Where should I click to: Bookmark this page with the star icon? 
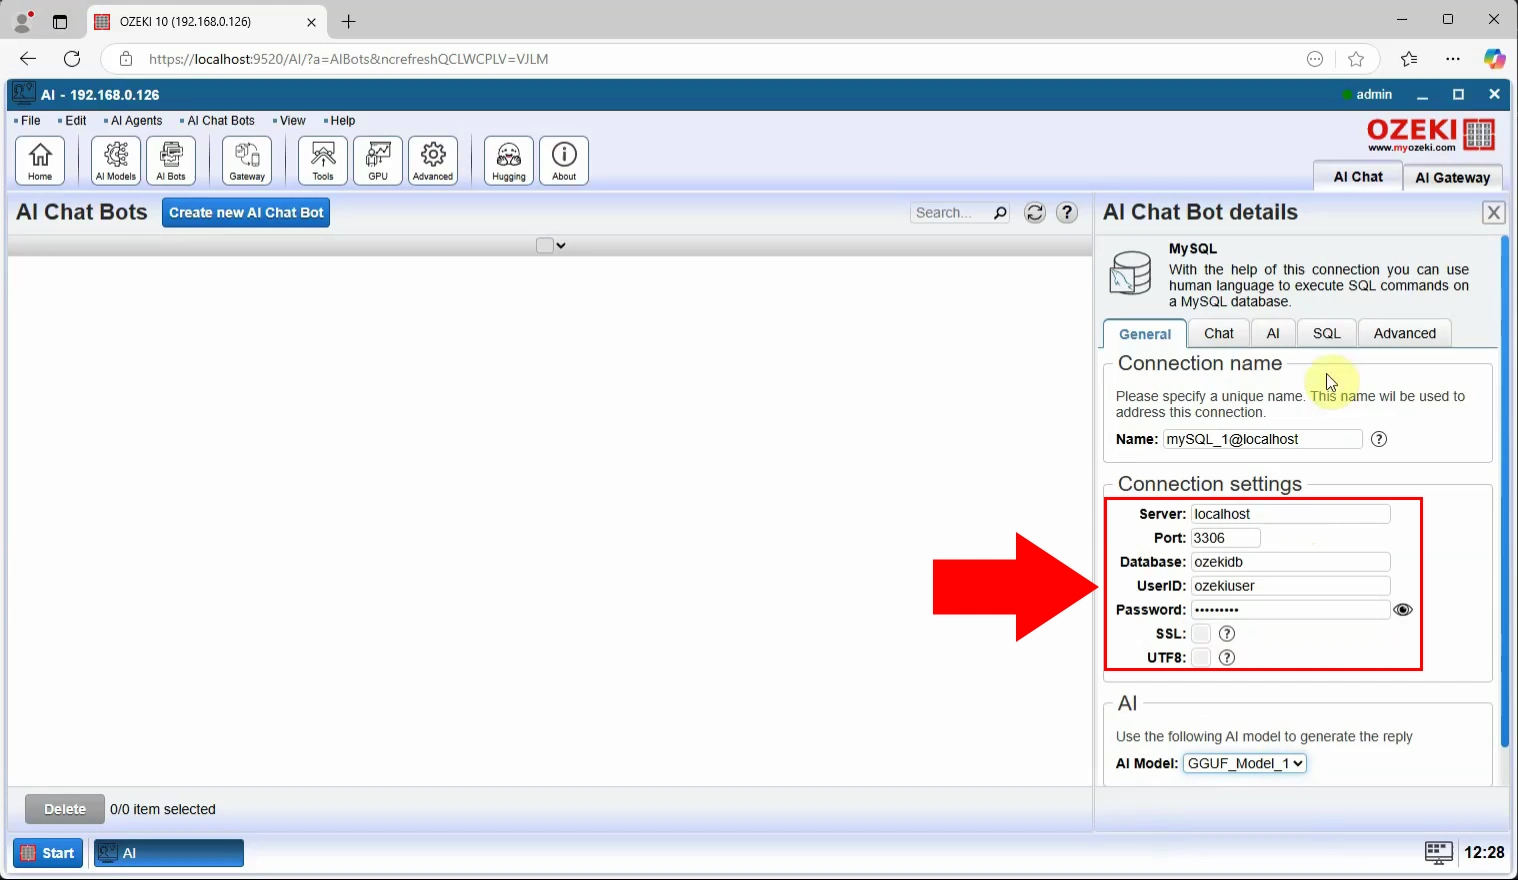pos(1356,59)
